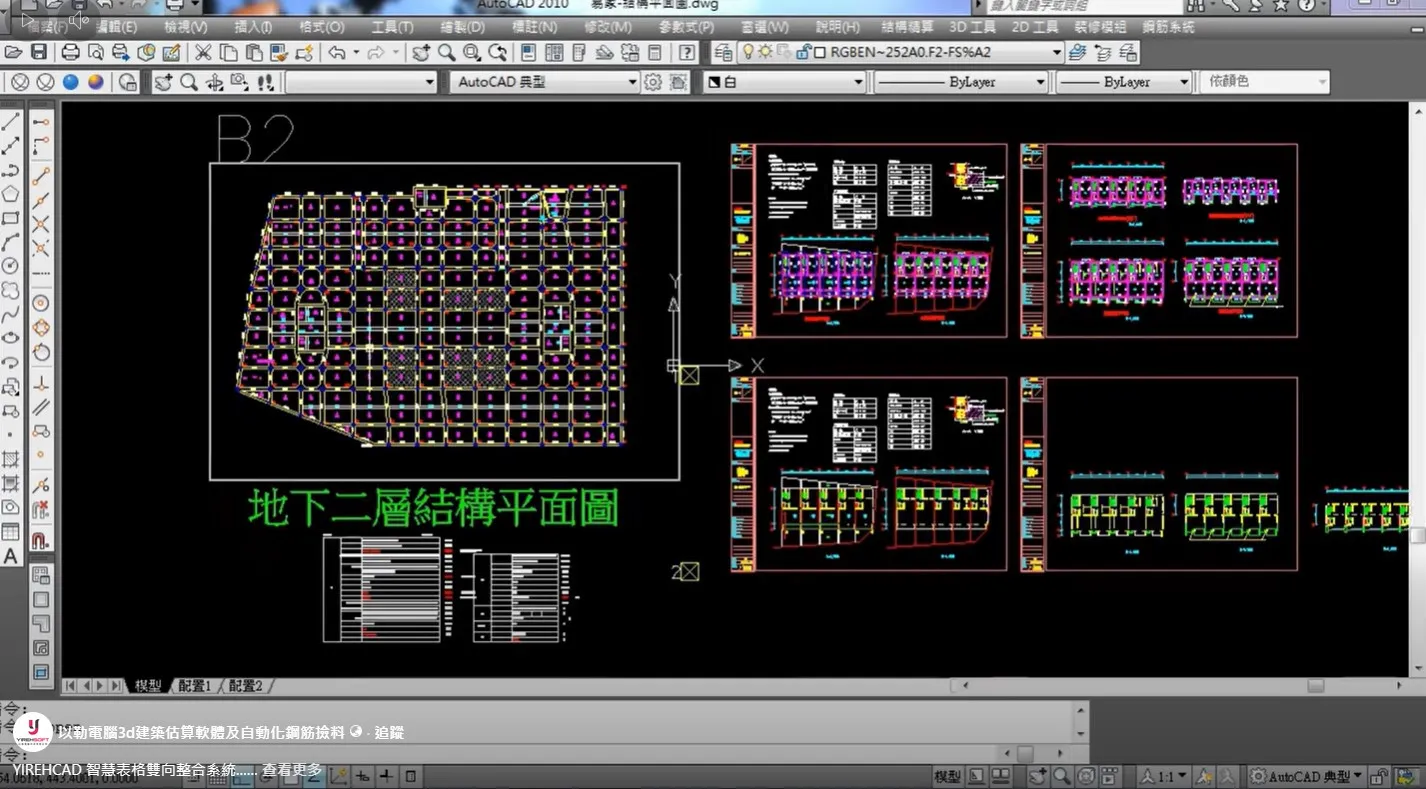This screenshot has height=789, width=1426.
Task: Click the 追蹤 follow button
Action: click(389, 733)
